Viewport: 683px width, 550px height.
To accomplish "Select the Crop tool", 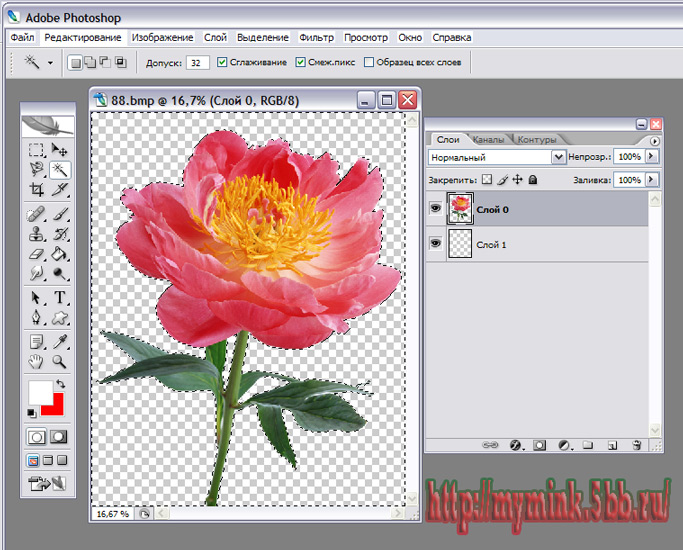I will tap(37, 189).
